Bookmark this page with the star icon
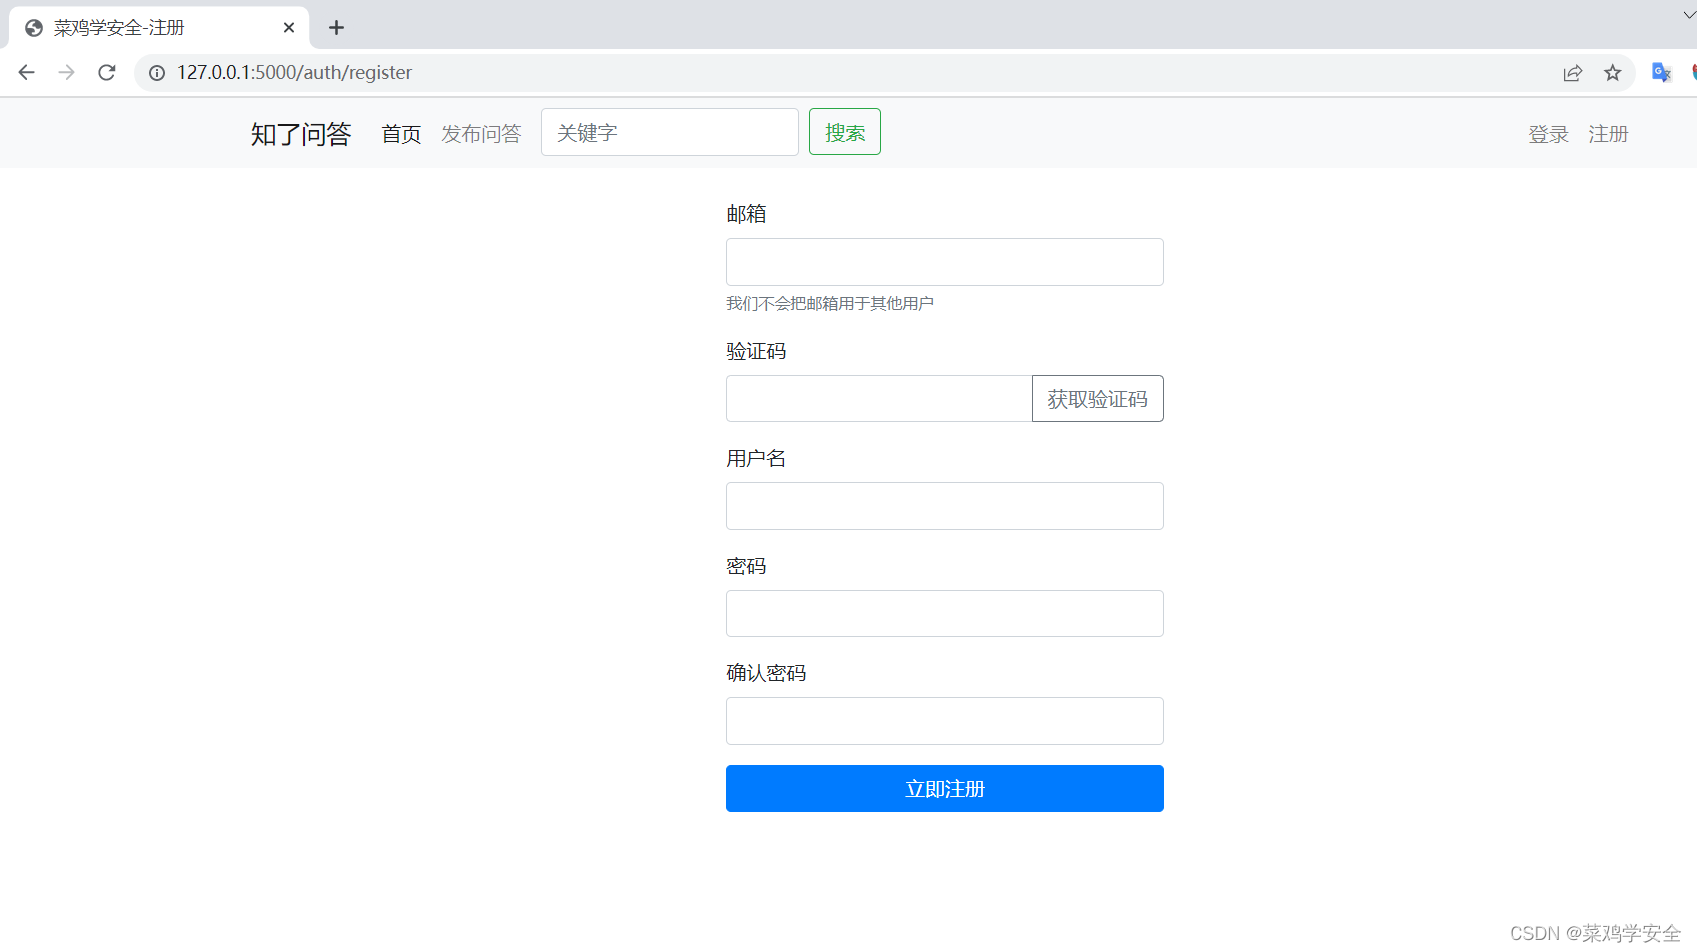The width and height of the screenshot is (1697, 952). [1613, 72]
